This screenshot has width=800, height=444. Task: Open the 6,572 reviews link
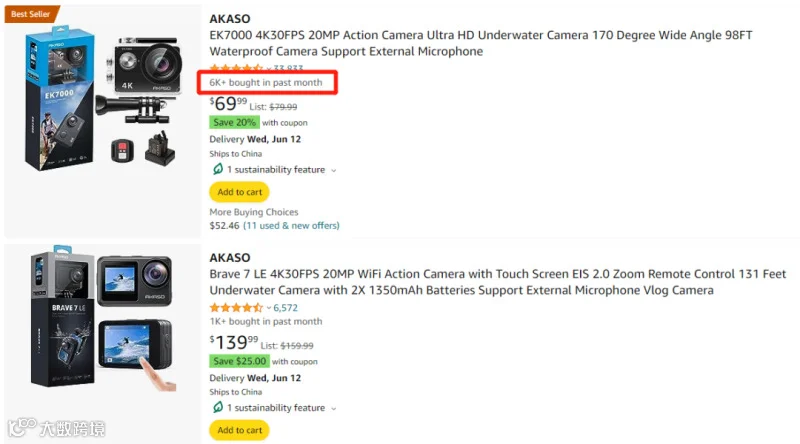[x=285, y=308]
